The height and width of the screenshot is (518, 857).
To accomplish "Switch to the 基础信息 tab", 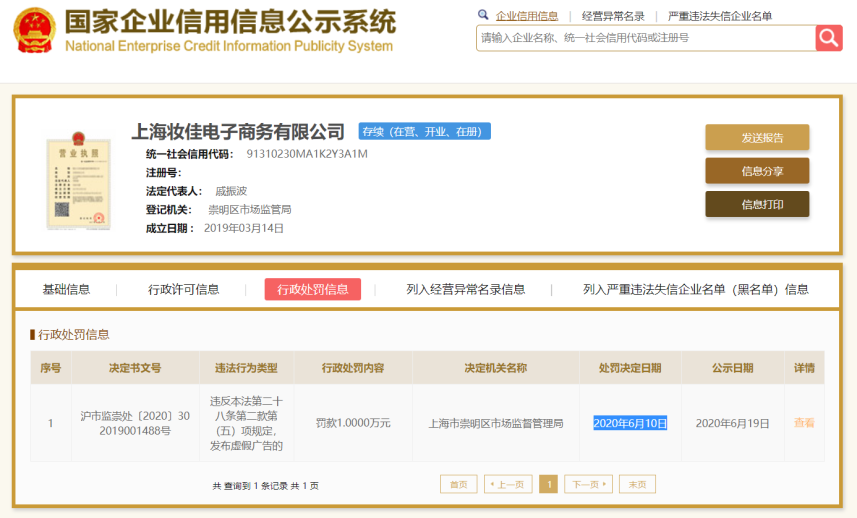I will 66,289.
